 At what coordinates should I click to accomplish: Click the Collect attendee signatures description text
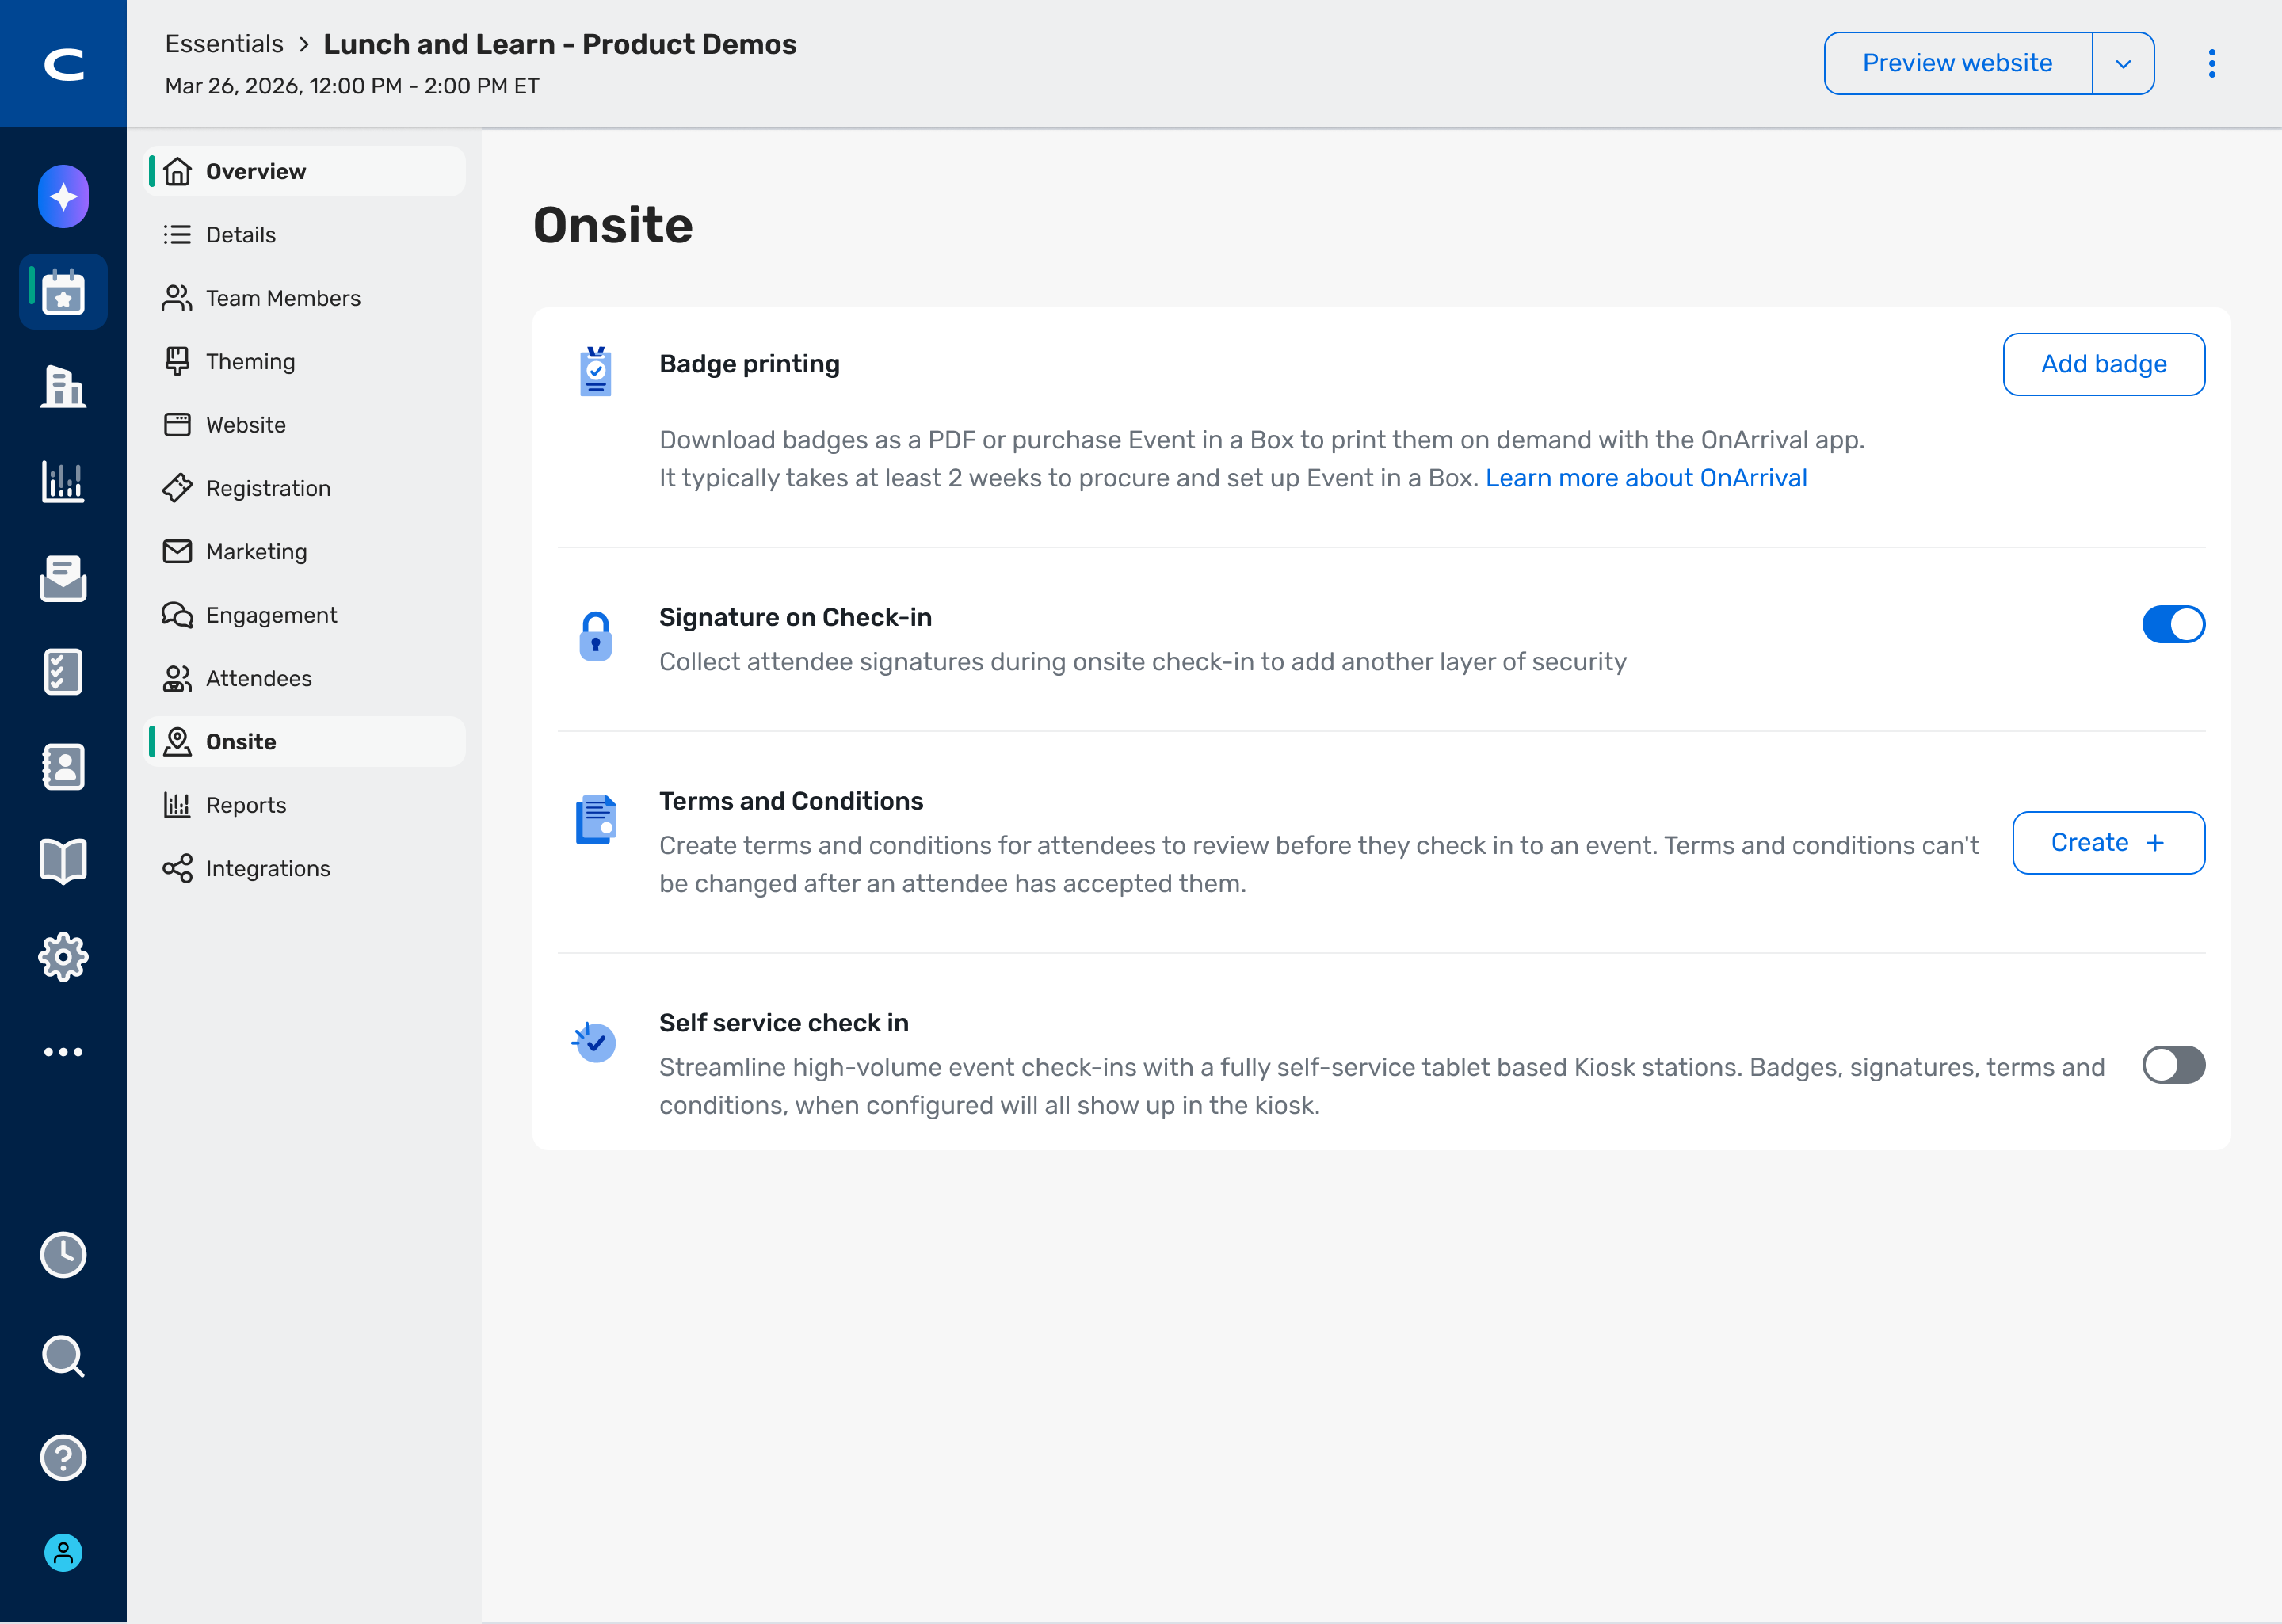1143,662
